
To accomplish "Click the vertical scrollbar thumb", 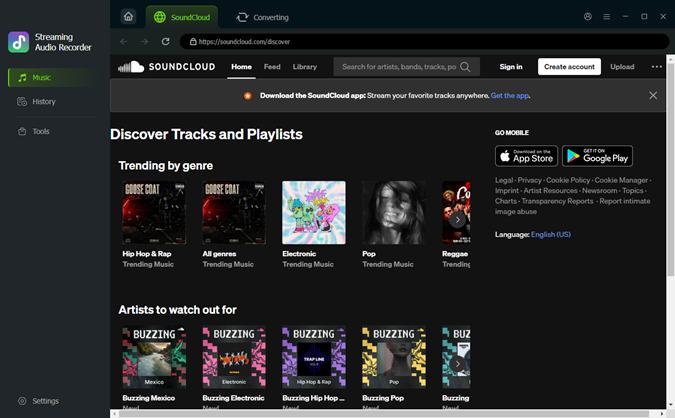I will pos(670,168).
